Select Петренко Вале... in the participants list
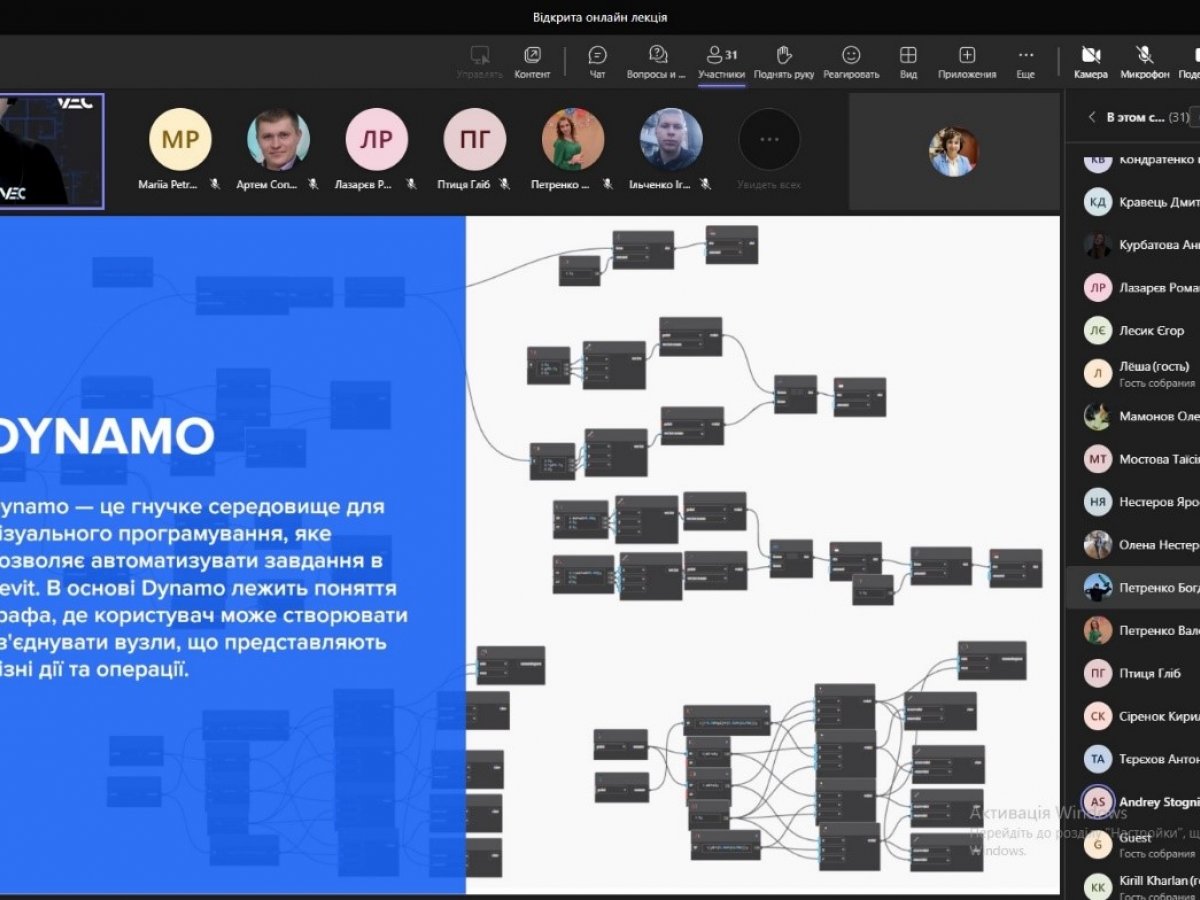This screenshot has height=900, width=1200. pos(1133,631)
